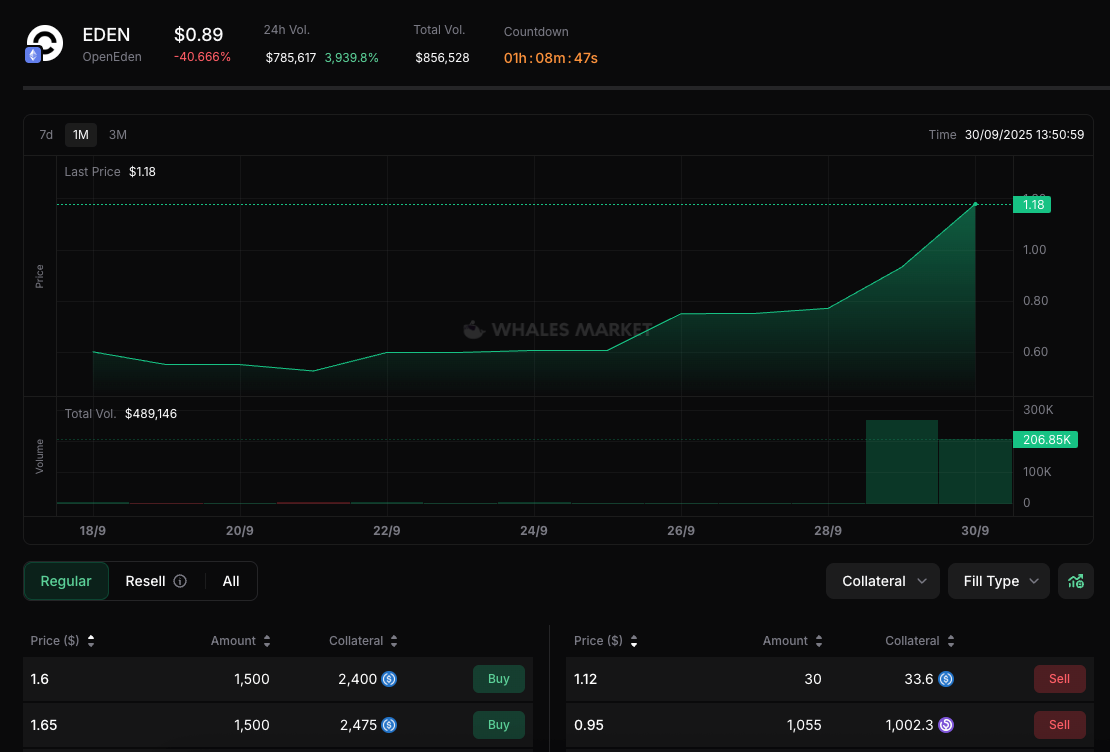Screen dimensions: 1110x752
Task: Expand the Fill Type dropdown
Action: (x=999, y=581)
